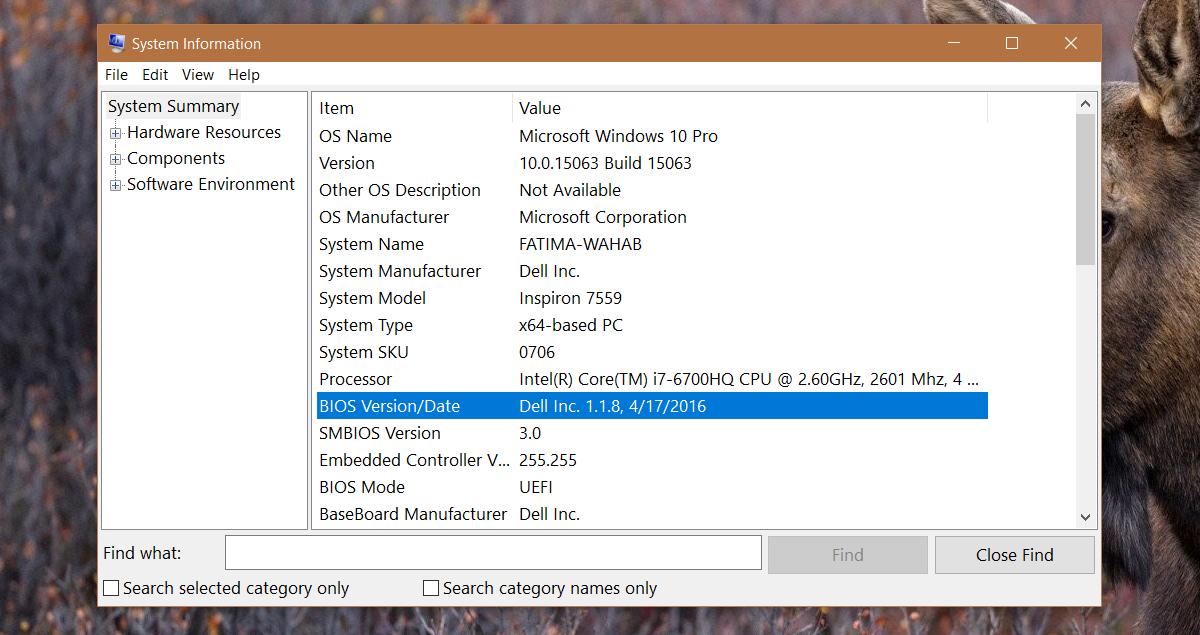Select the Other OS Description row
The image size is (1200, 635).
651,190
